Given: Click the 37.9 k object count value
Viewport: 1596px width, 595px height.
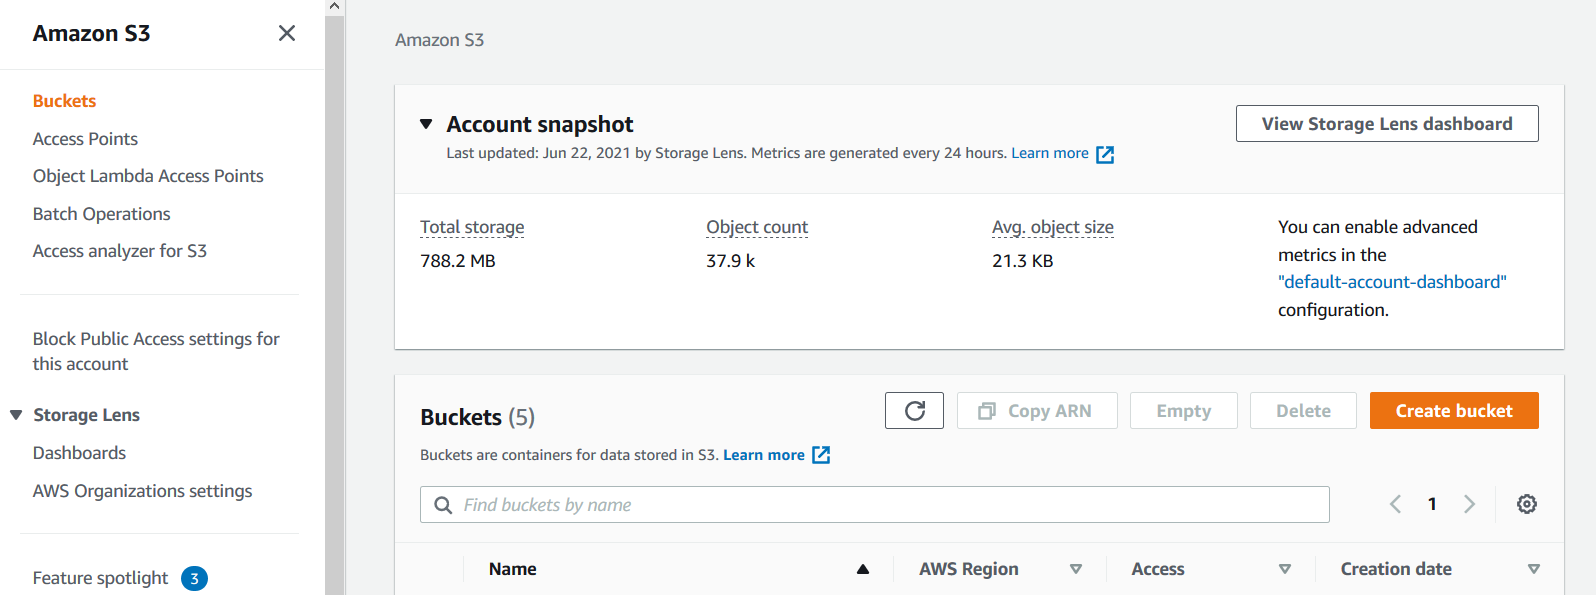Looking at the screenshot, I should [730, 261].
